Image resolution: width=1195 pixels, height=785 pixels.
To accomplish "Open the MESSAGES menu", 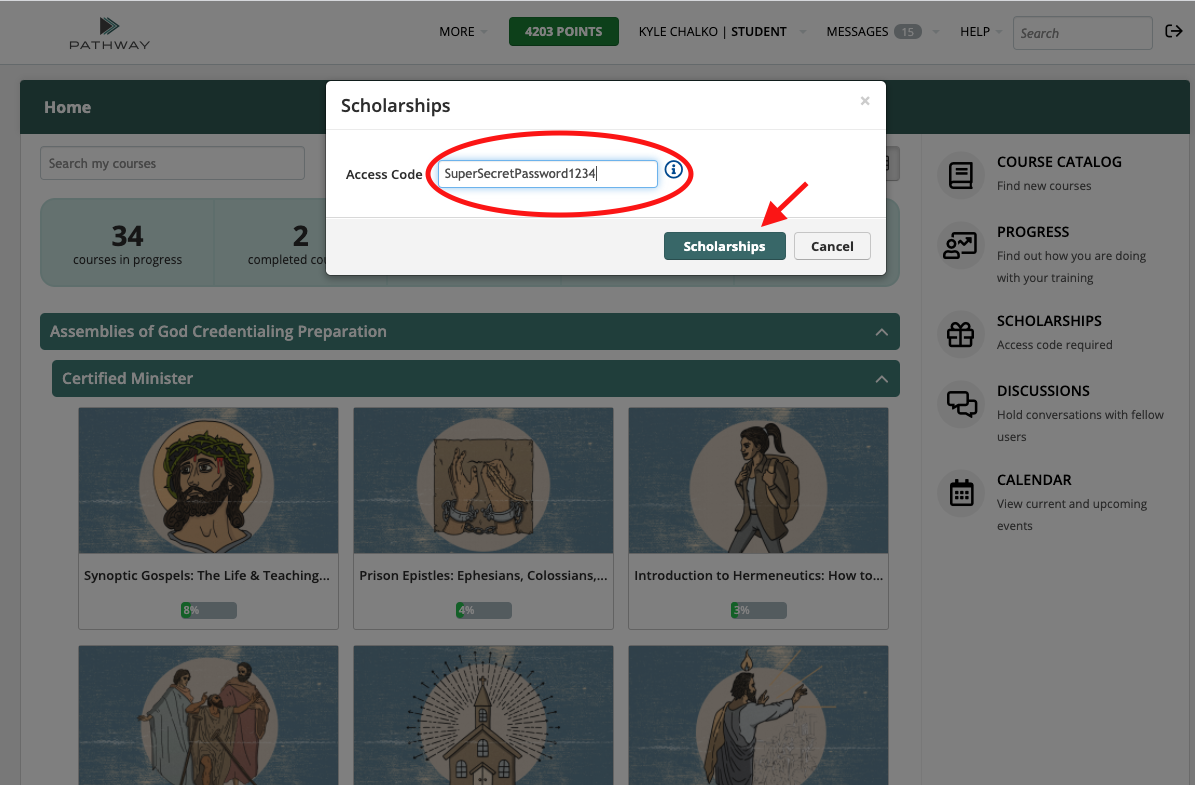I will [857, 32].
